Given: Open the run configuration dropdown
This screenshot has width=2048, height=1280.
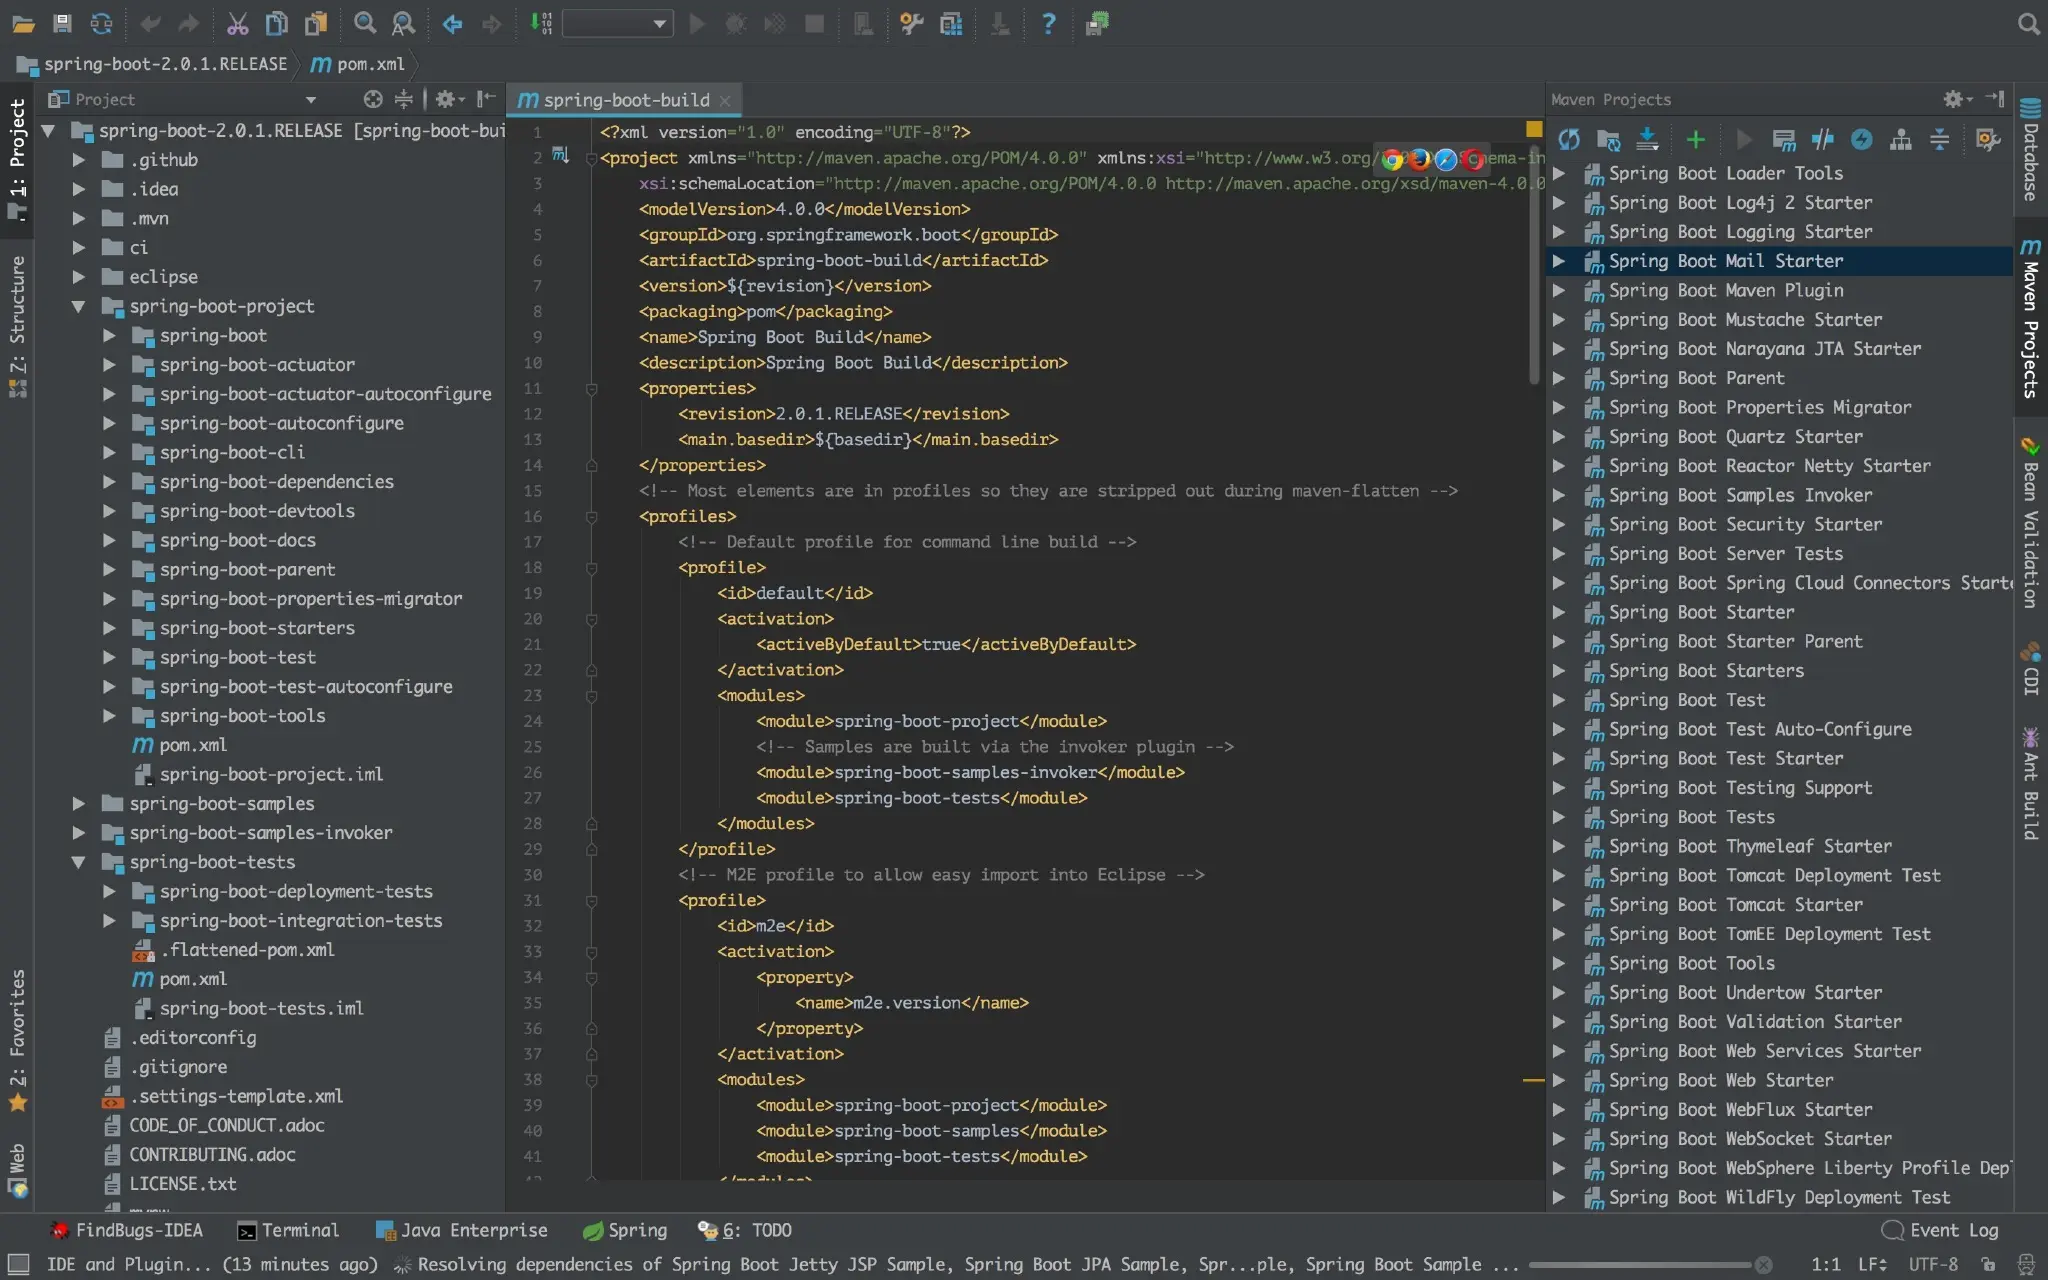Looking at the screenshot, I should (x=617, y=24).
